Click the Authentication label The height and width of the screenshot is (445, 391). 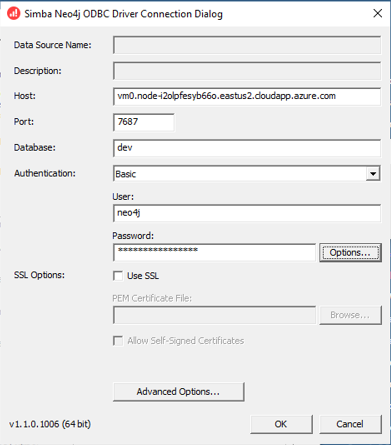point(45,173)
